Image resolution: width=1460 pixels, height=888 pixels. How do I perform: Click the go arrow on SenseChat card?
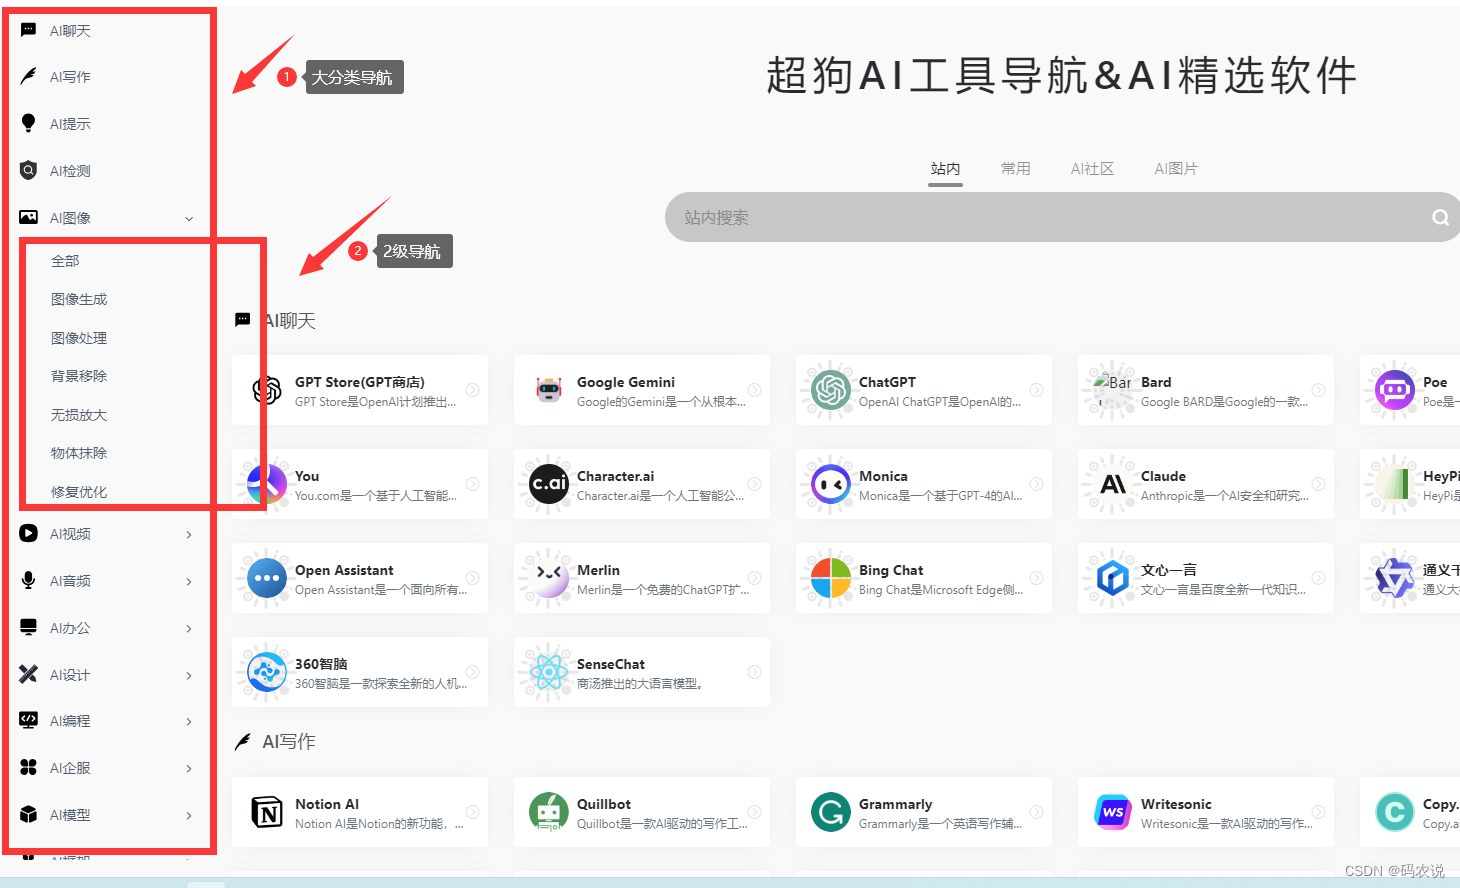click(x=755, y=672)
